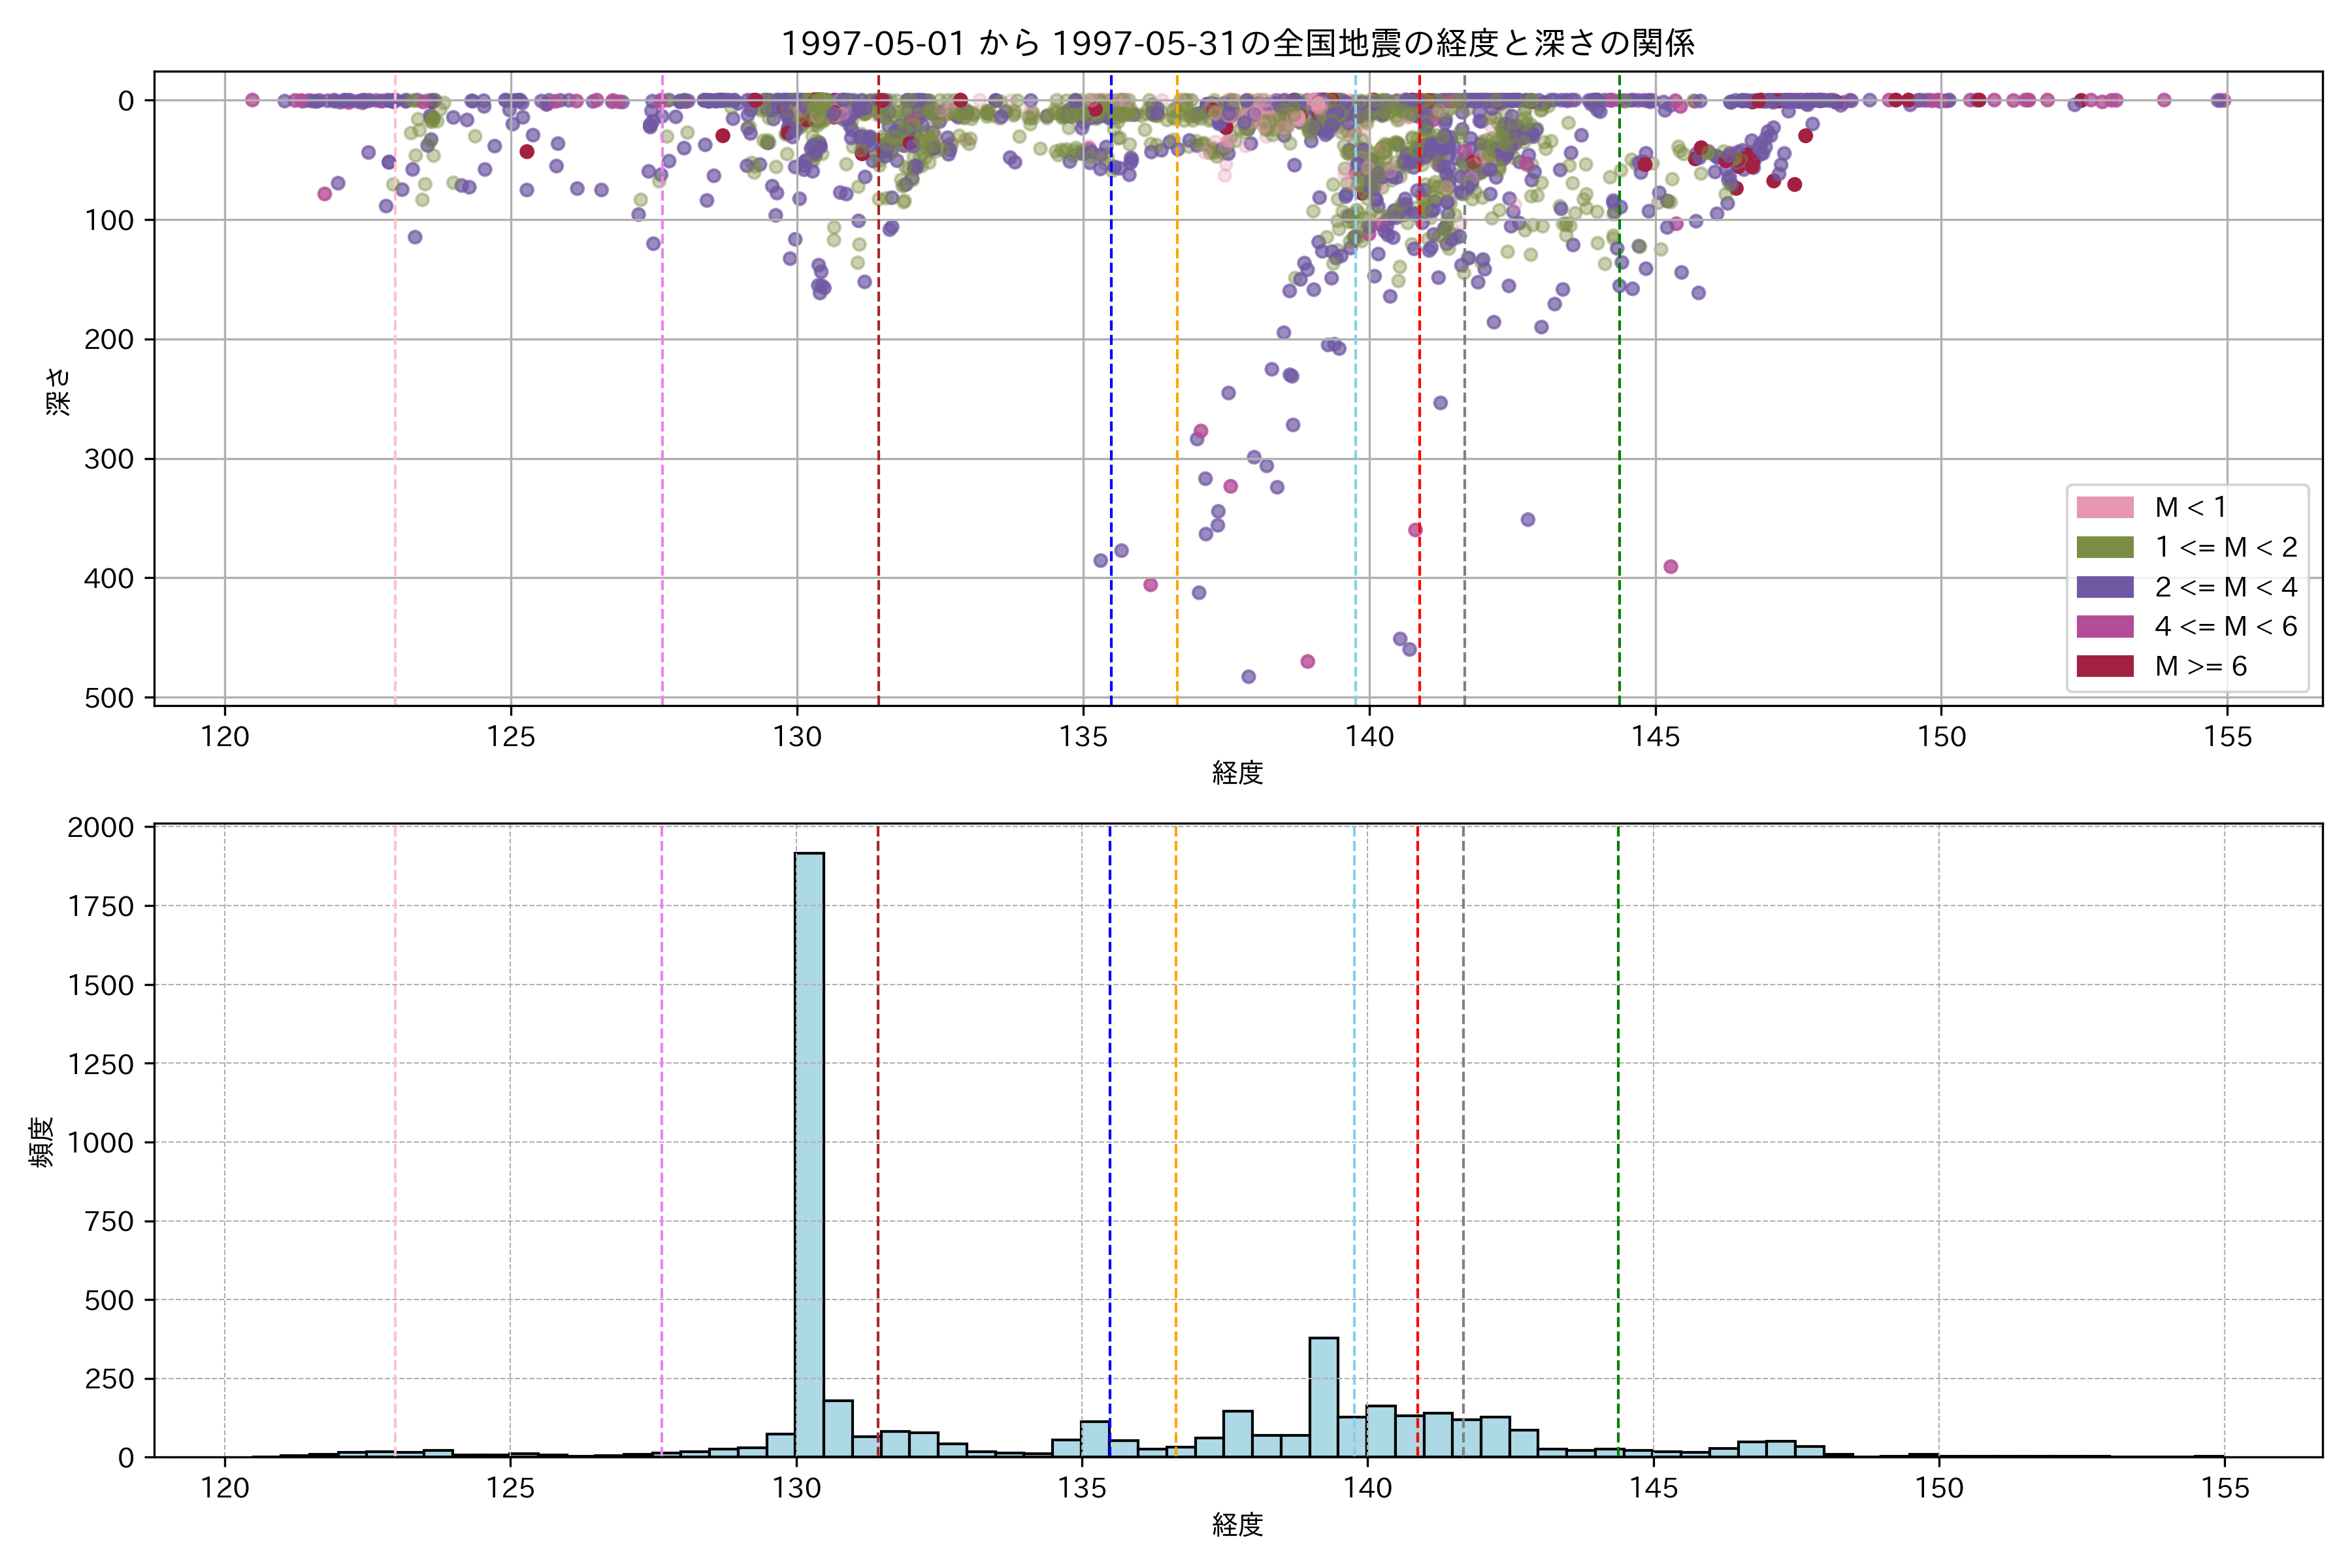This screenshot has width=2352, height=1568.
Task: Click the 頻度 y-axis label
Action: [x=42, y=1142]
